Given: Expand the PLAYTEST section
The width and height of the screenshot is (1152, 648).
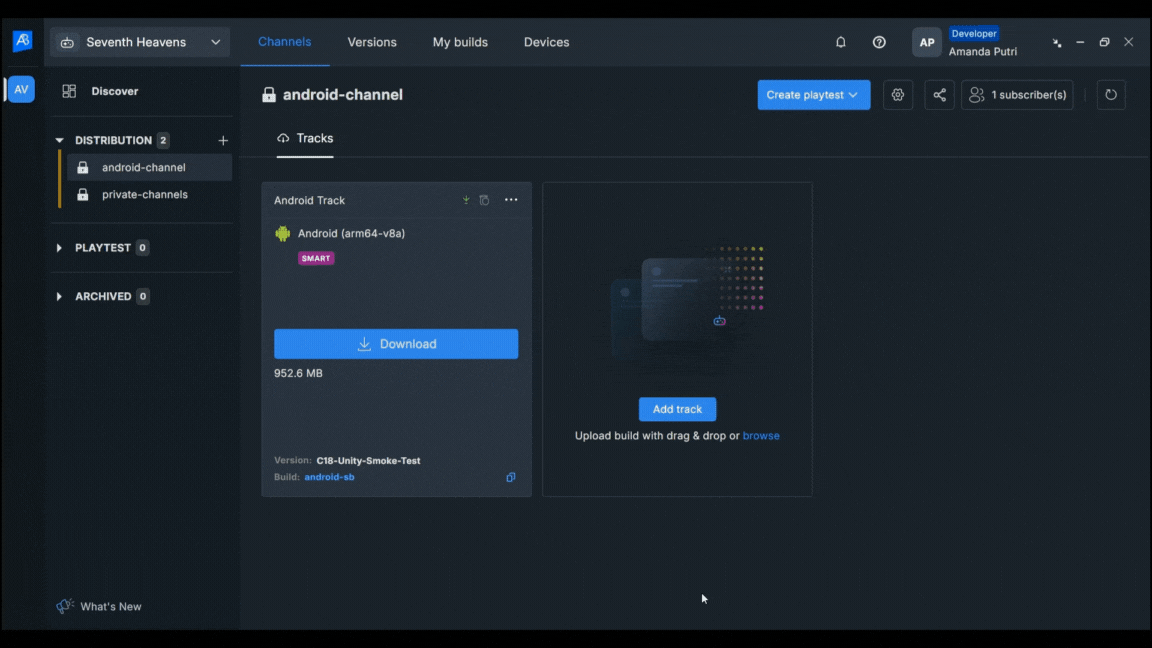Looking at the screenshot, I should (59, 248).
